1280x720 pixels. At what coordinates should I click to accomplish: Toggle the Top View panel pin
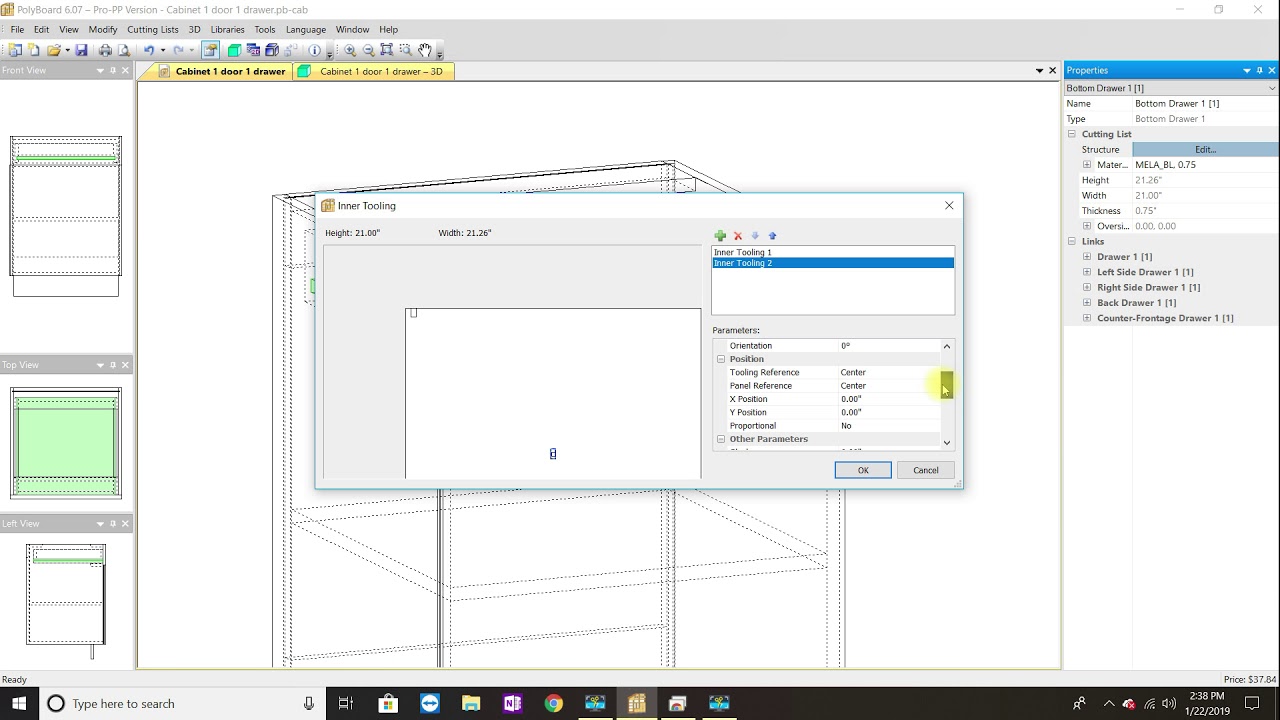pyautogui.click(x=113, y=365)
